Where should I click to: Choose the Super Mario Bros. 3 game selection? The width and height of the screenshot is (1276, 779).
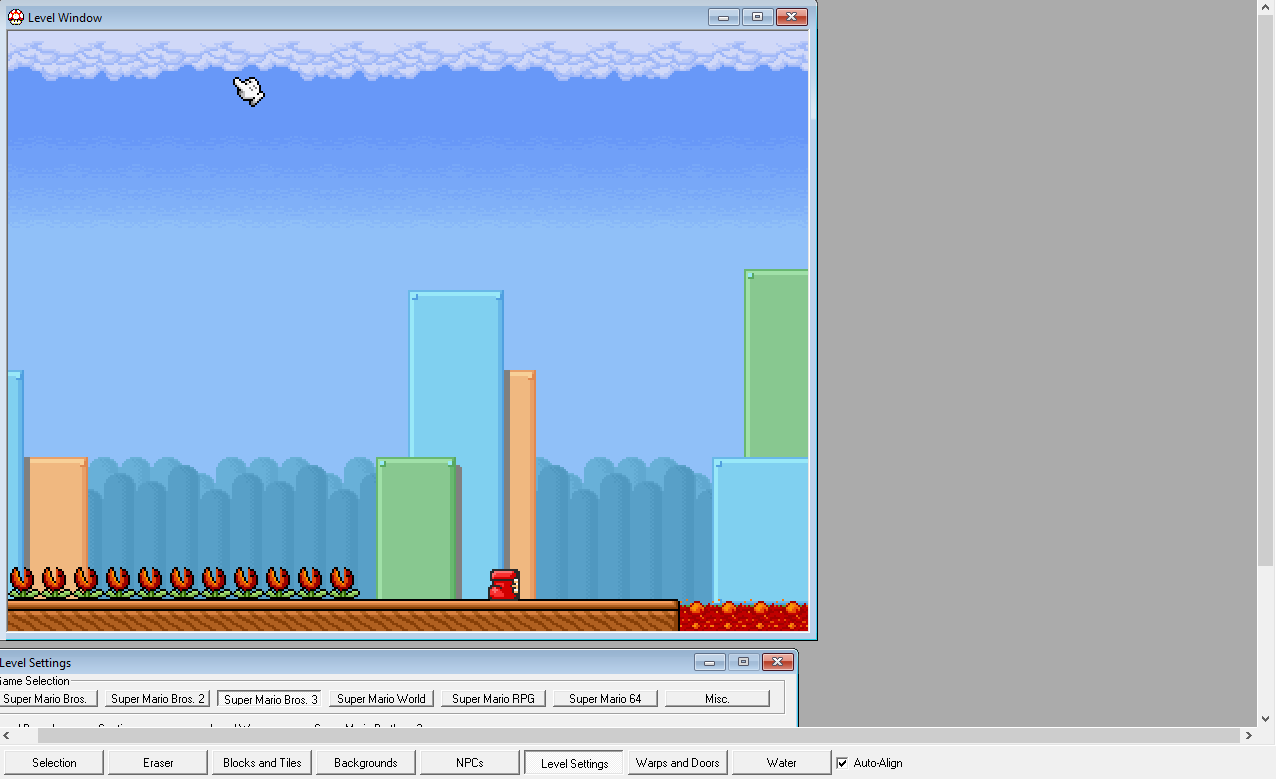coord(271,699)
